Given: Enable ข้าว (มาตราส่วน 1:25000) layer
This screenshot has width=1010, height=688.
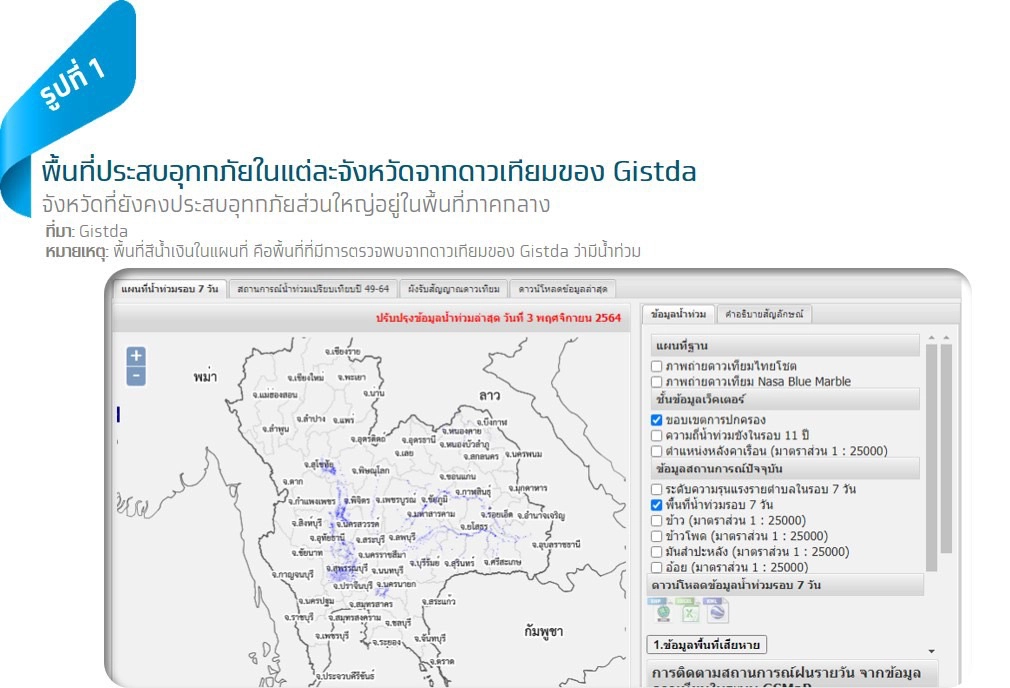Looking at the screenshot, I should (x=655, y=521).
